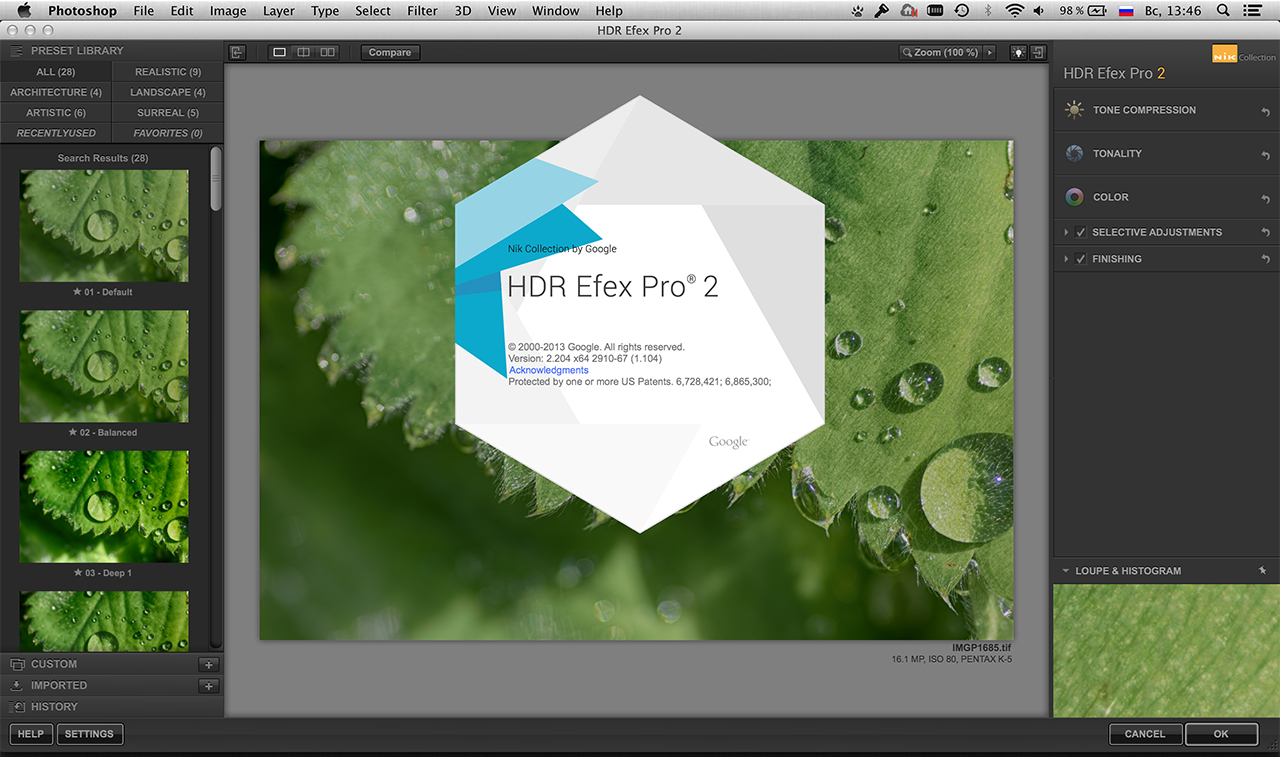Expand the Finishing section
1280x757 pixels.
click(x=1067, y=259)
